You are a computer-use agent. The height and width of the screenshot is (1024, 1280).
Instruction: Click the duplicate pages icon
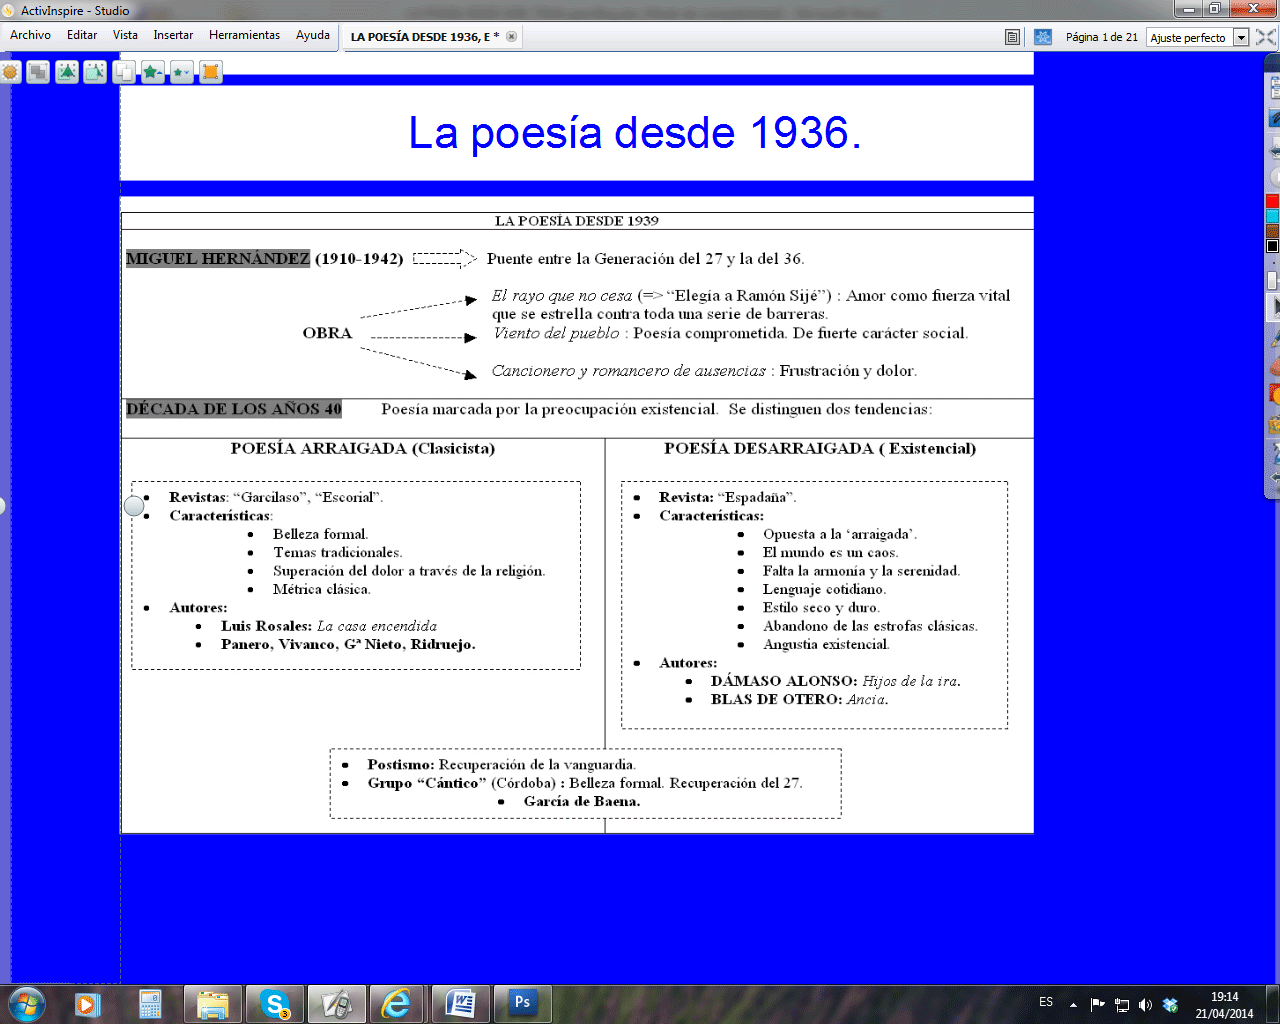pyautogui.click(x=124, y=72)
